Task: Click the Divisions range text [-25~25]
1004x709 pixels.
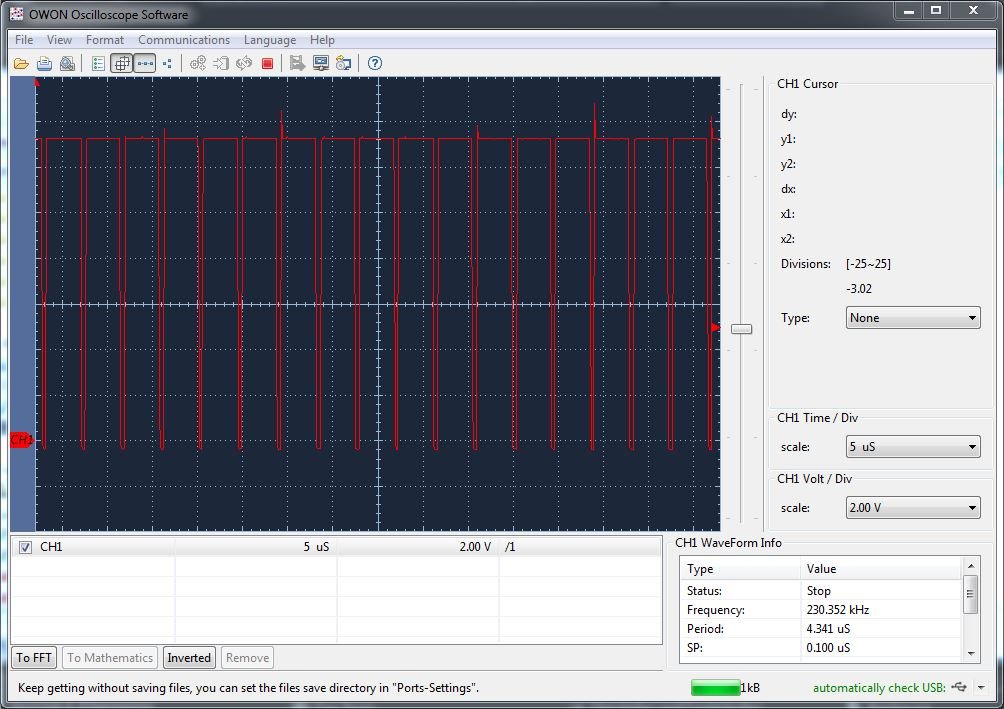Action: pyautogui.click(x=868, y=264)
